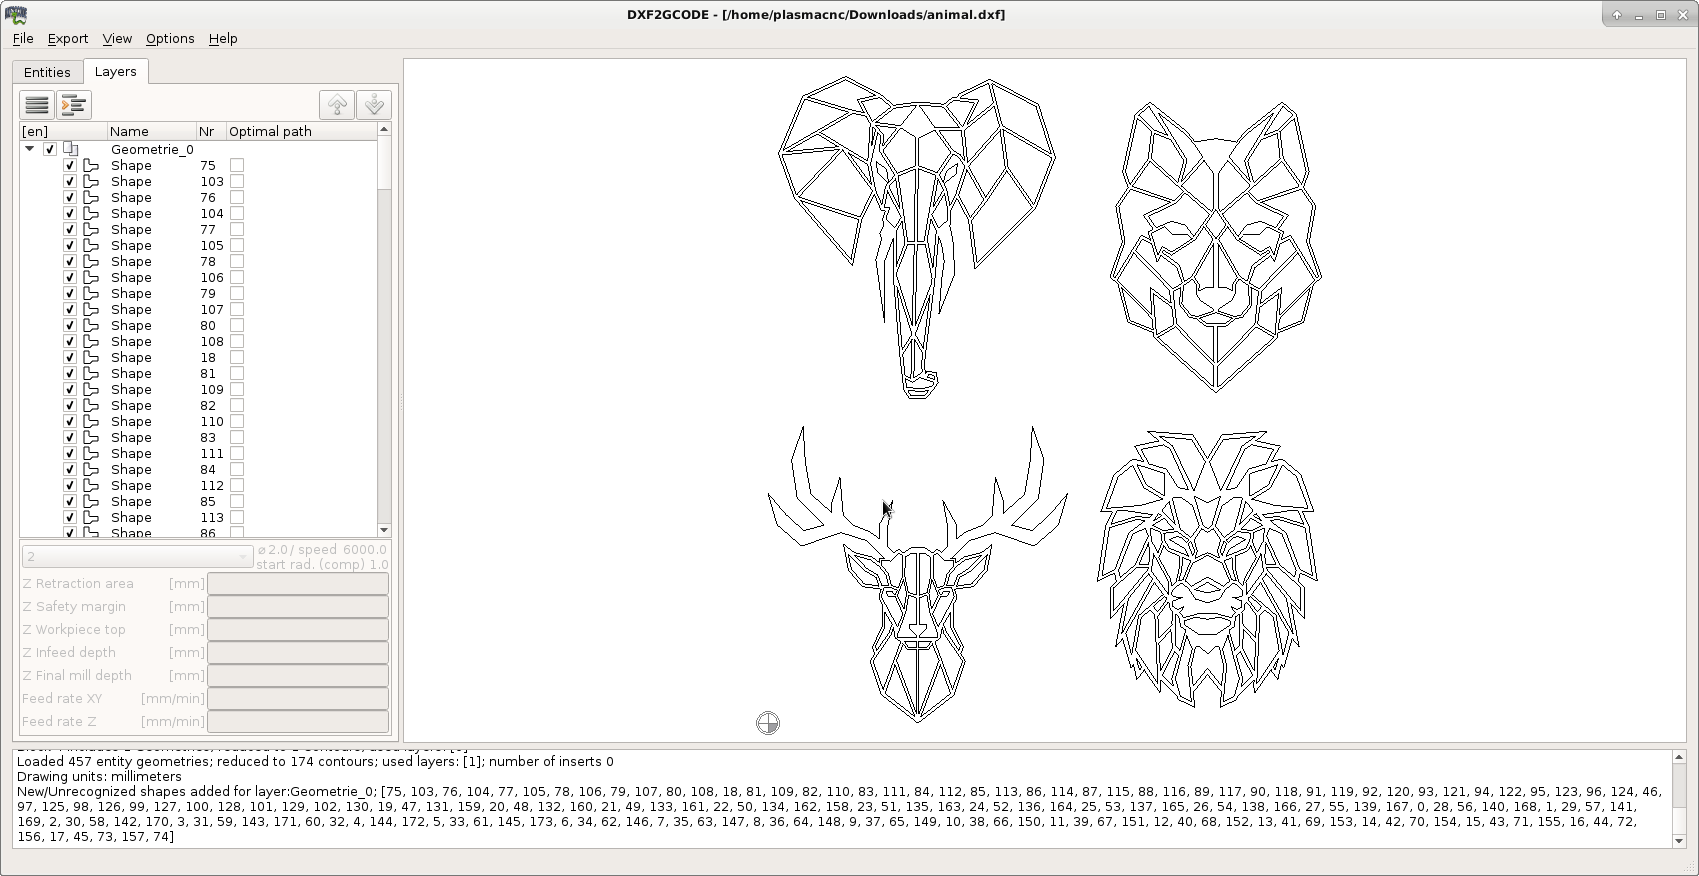This screenshot has height=876, width=1699.
Task: Open the File menu
Action: [23, 38]
